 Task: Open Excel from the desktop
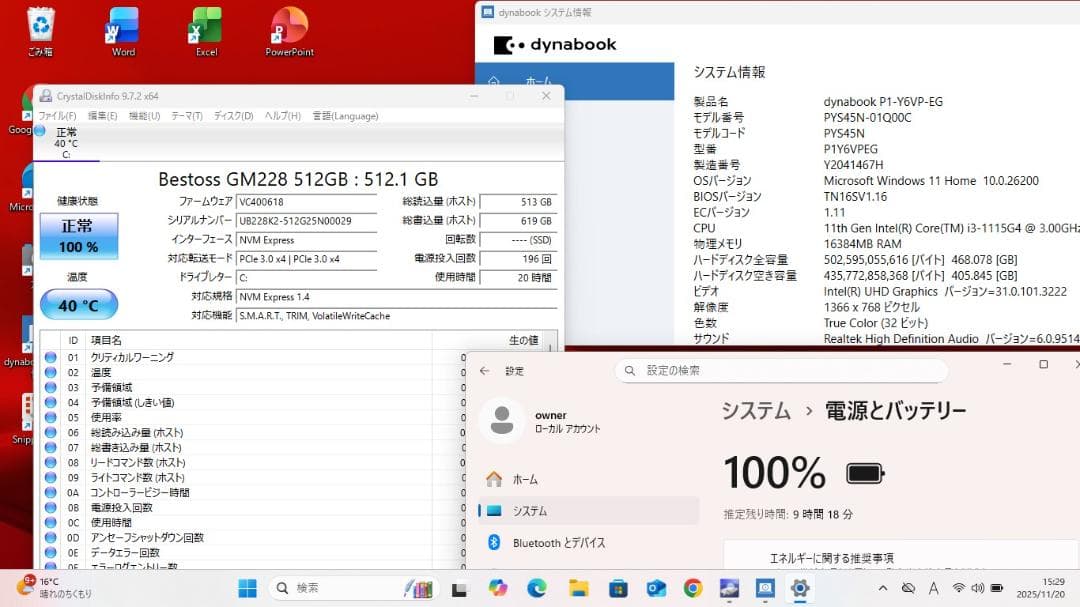[x=205, y=30]
